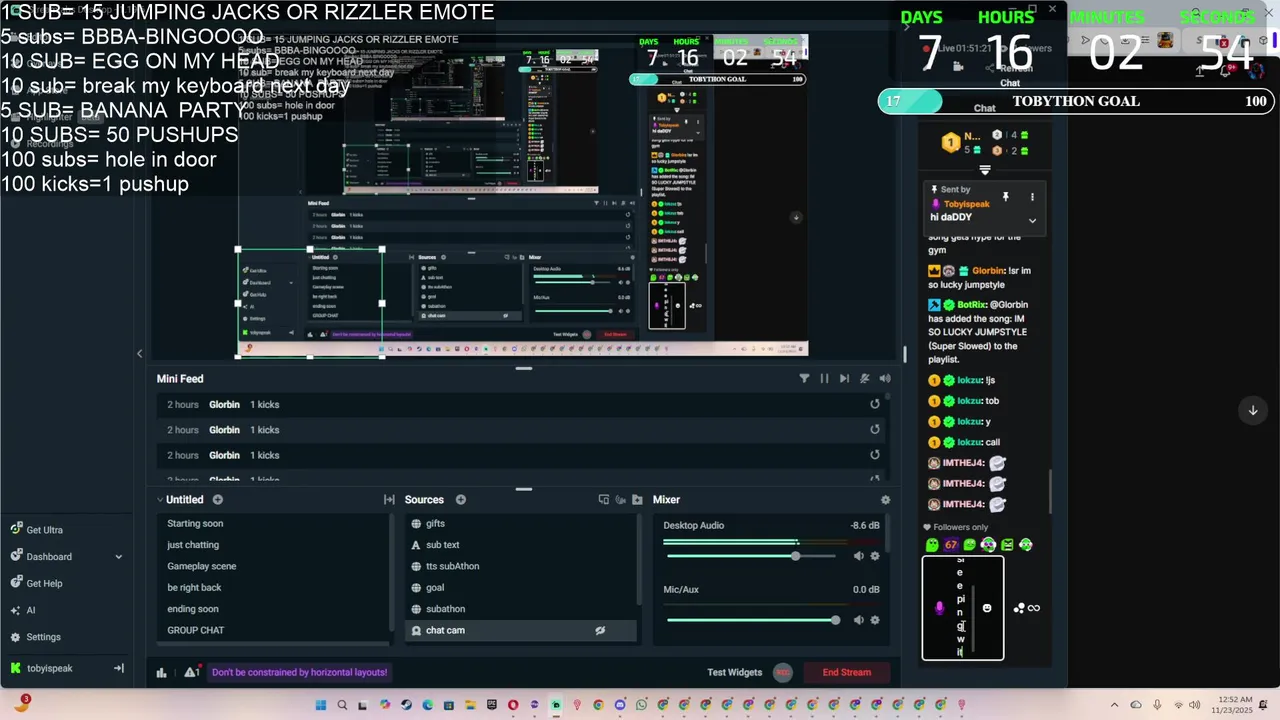Click the log out icon beside tobyispeak
This screenshot has height=720, width=1280.
[119, 668]
